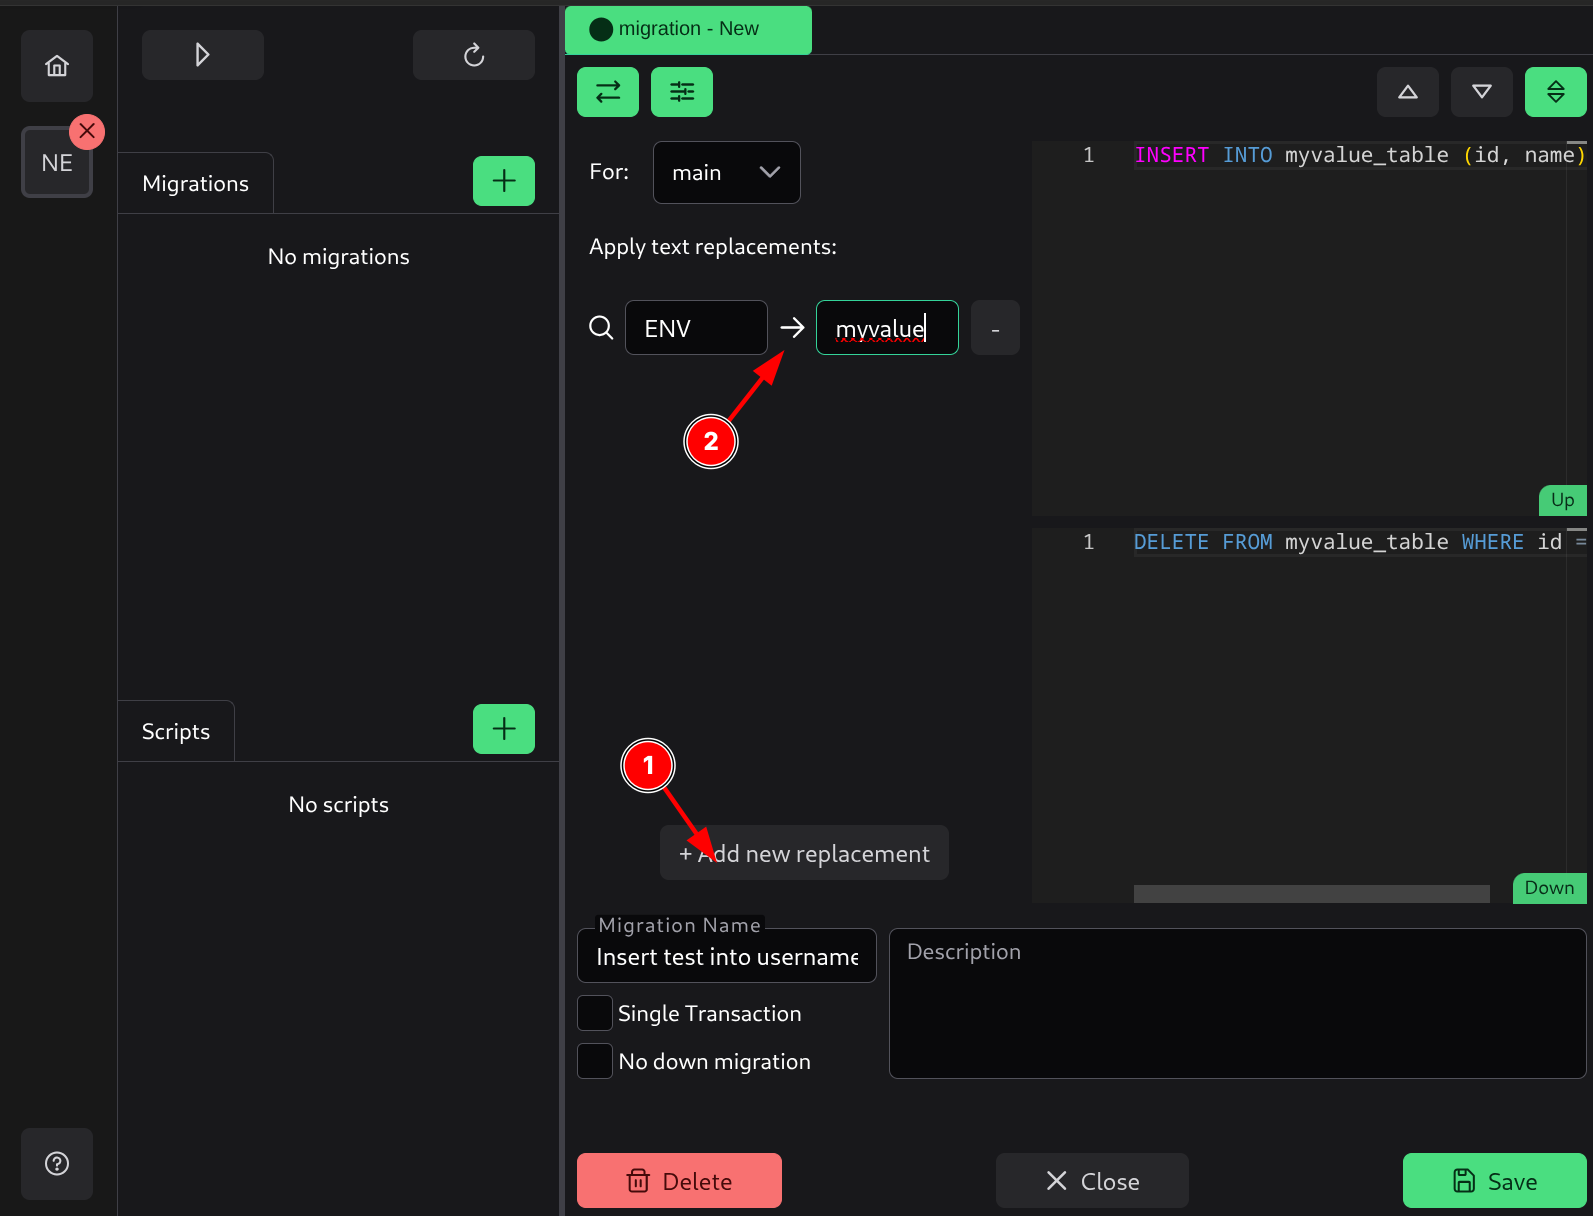Open the 'For: main' dropdown

(726, 173)
